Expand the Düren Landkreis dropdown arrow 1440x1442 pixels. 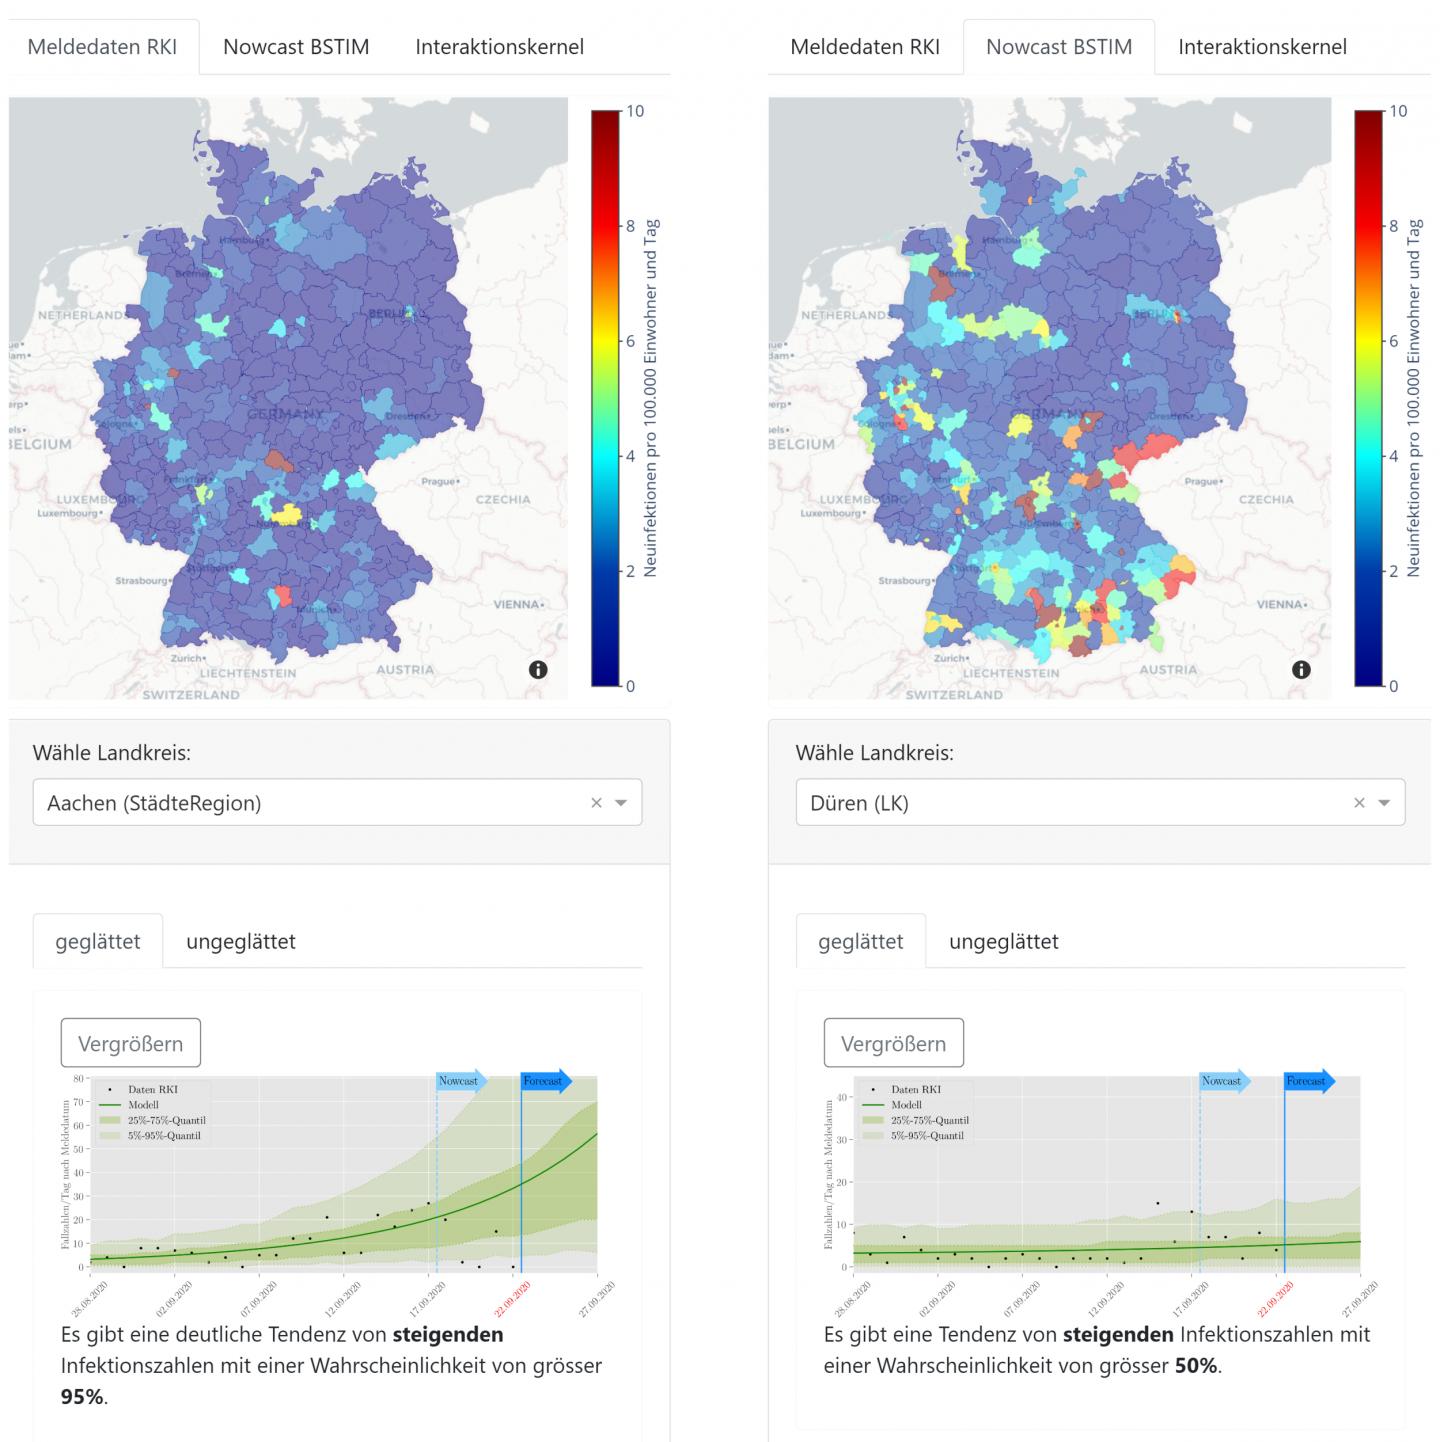(x=1384, y=803)
